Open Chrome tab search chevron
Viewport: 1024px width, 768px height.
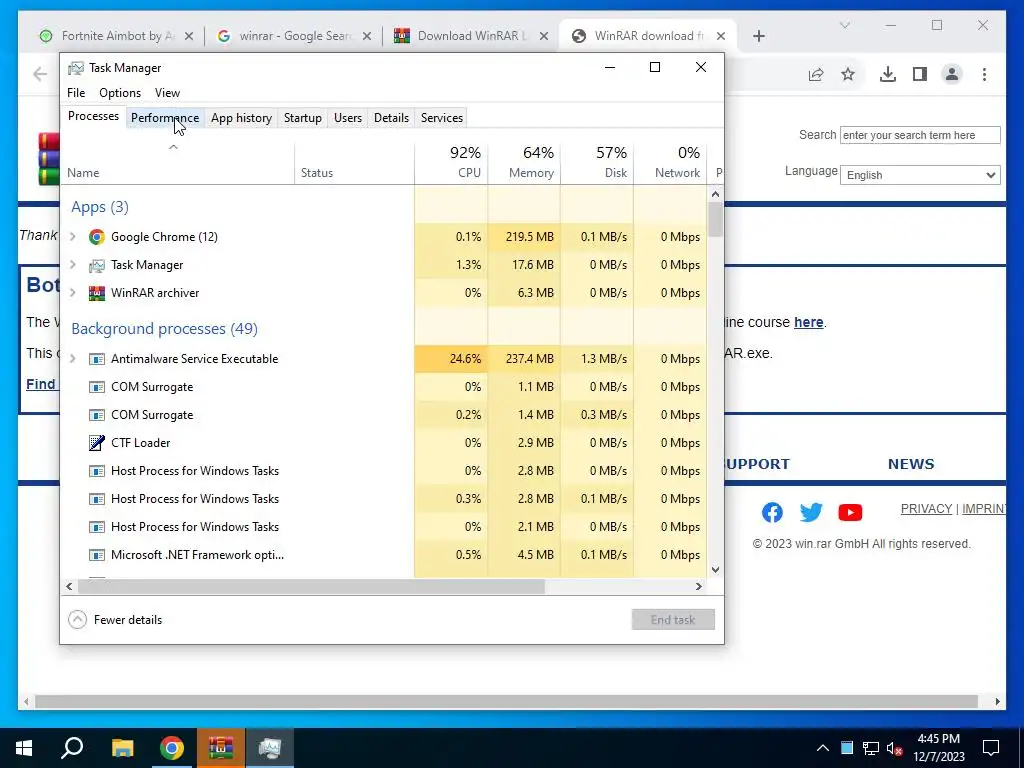tap(844, 25)
